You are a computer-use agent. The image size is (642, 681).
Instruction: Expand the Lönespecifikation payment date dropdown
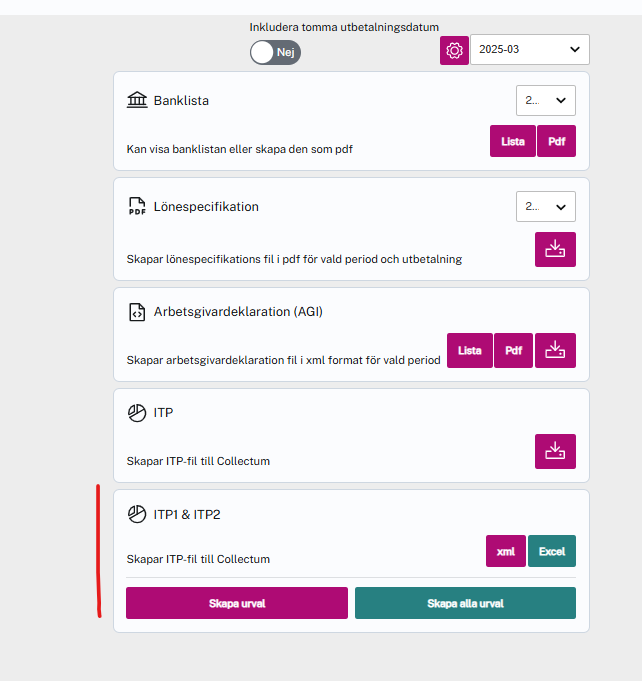545,207
